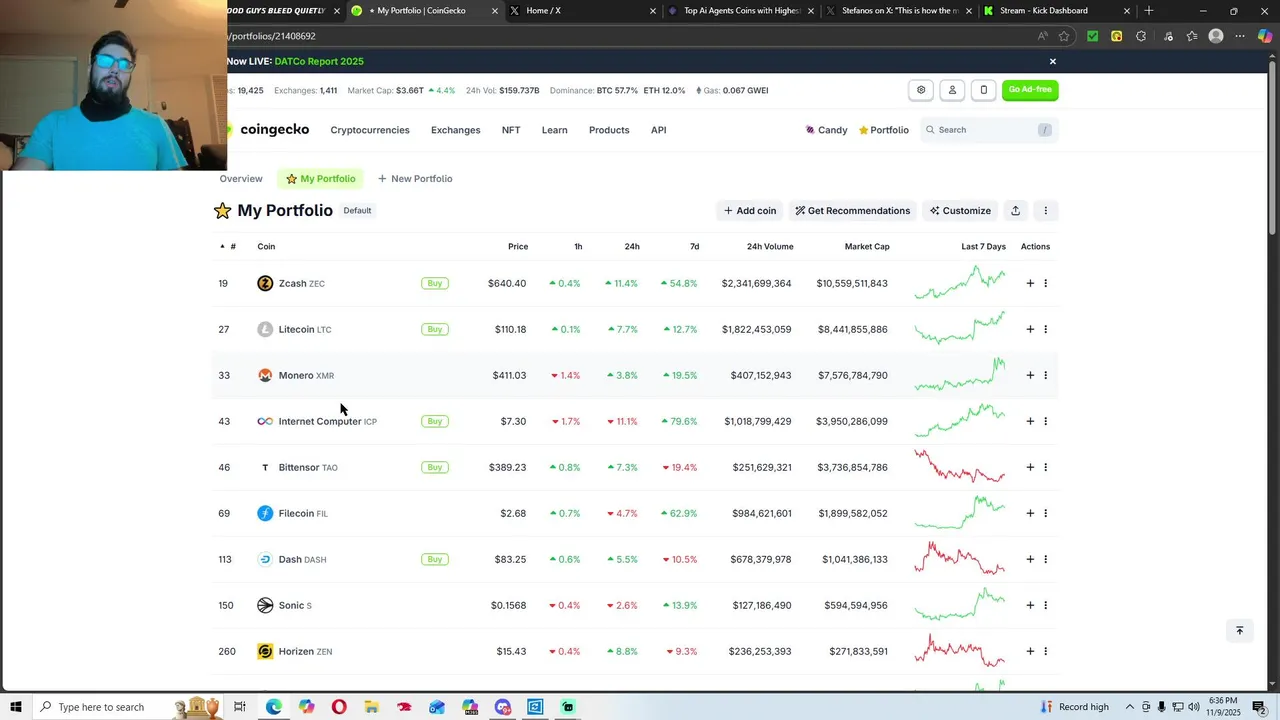Open Learn navigation menu

[x=554, y=130]
